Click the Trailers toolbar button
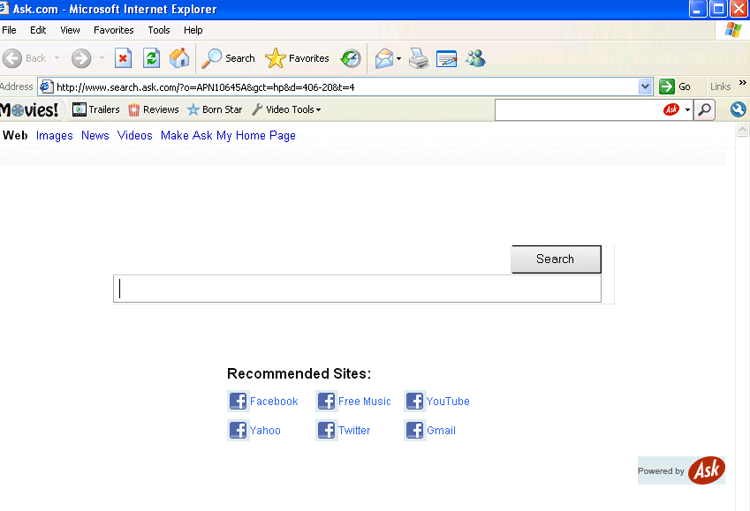 tap(96, 110)
